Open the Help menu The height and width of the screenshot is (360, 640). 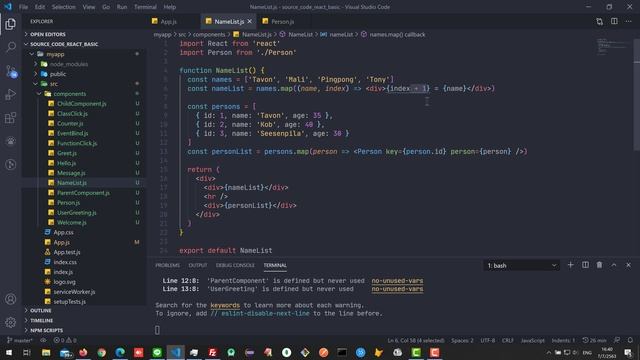[169, 7]
